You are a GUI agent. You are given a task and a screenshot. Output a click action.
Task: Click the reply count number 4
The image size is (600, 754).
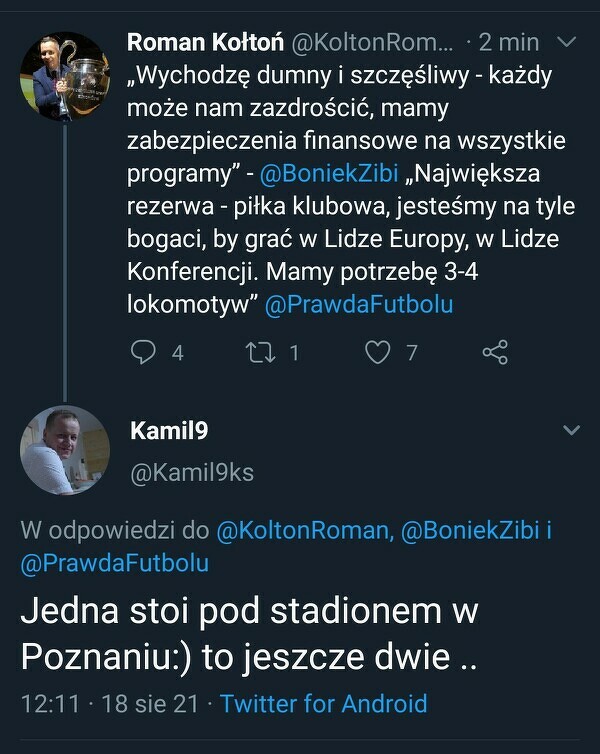(177, 352)
